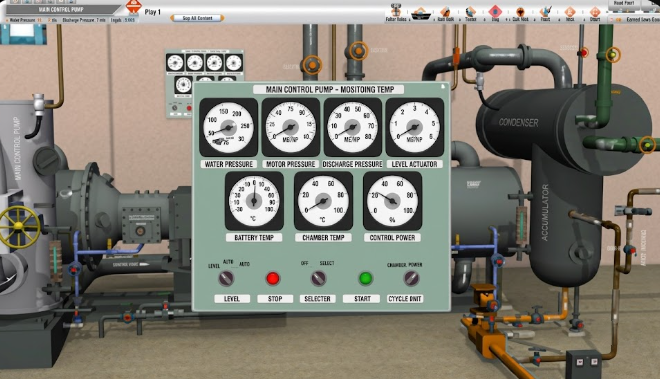Image resolution: width=660 pixels, height=379 pixels.
Task: Turn the CYCLE UNIT rotary knob
Action: pyautogui.click(x=411, y=278)
